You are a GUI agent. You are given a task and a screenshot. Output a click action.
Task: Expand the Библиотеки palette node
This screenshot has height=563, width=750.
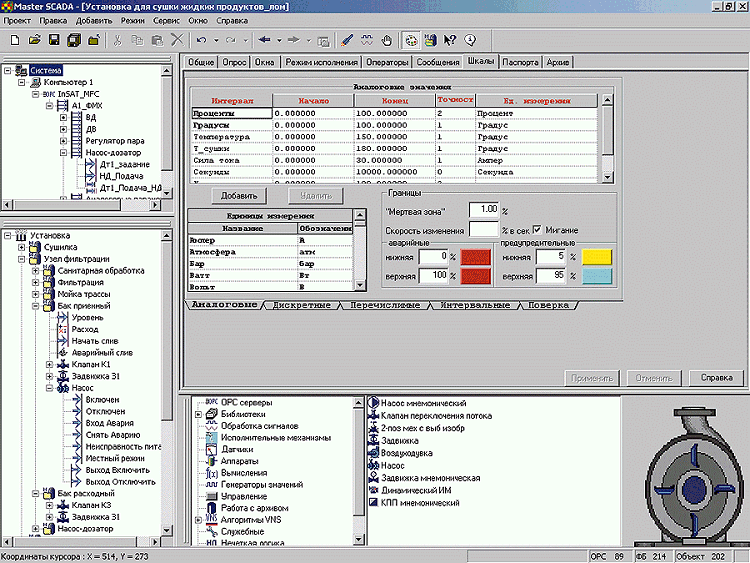(x=199, y=414)
